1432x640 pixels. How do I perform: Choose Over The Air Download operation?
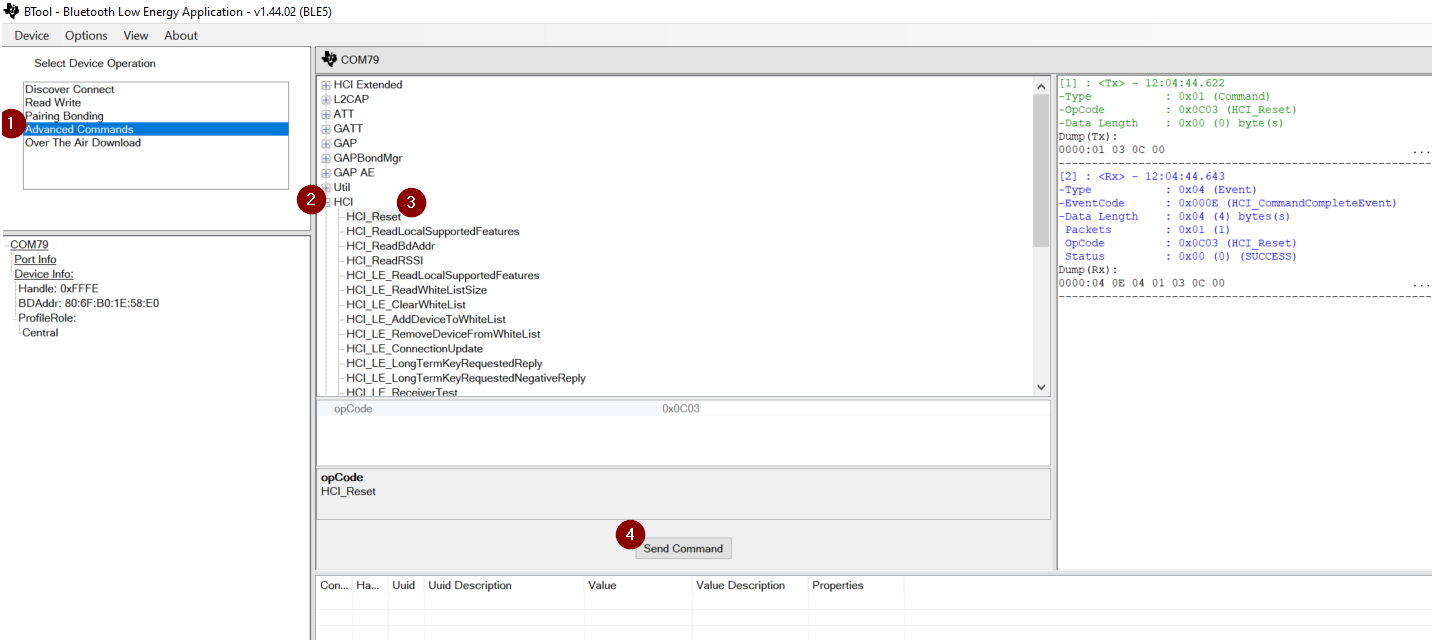pyautogui.click(x=83, y=142)
